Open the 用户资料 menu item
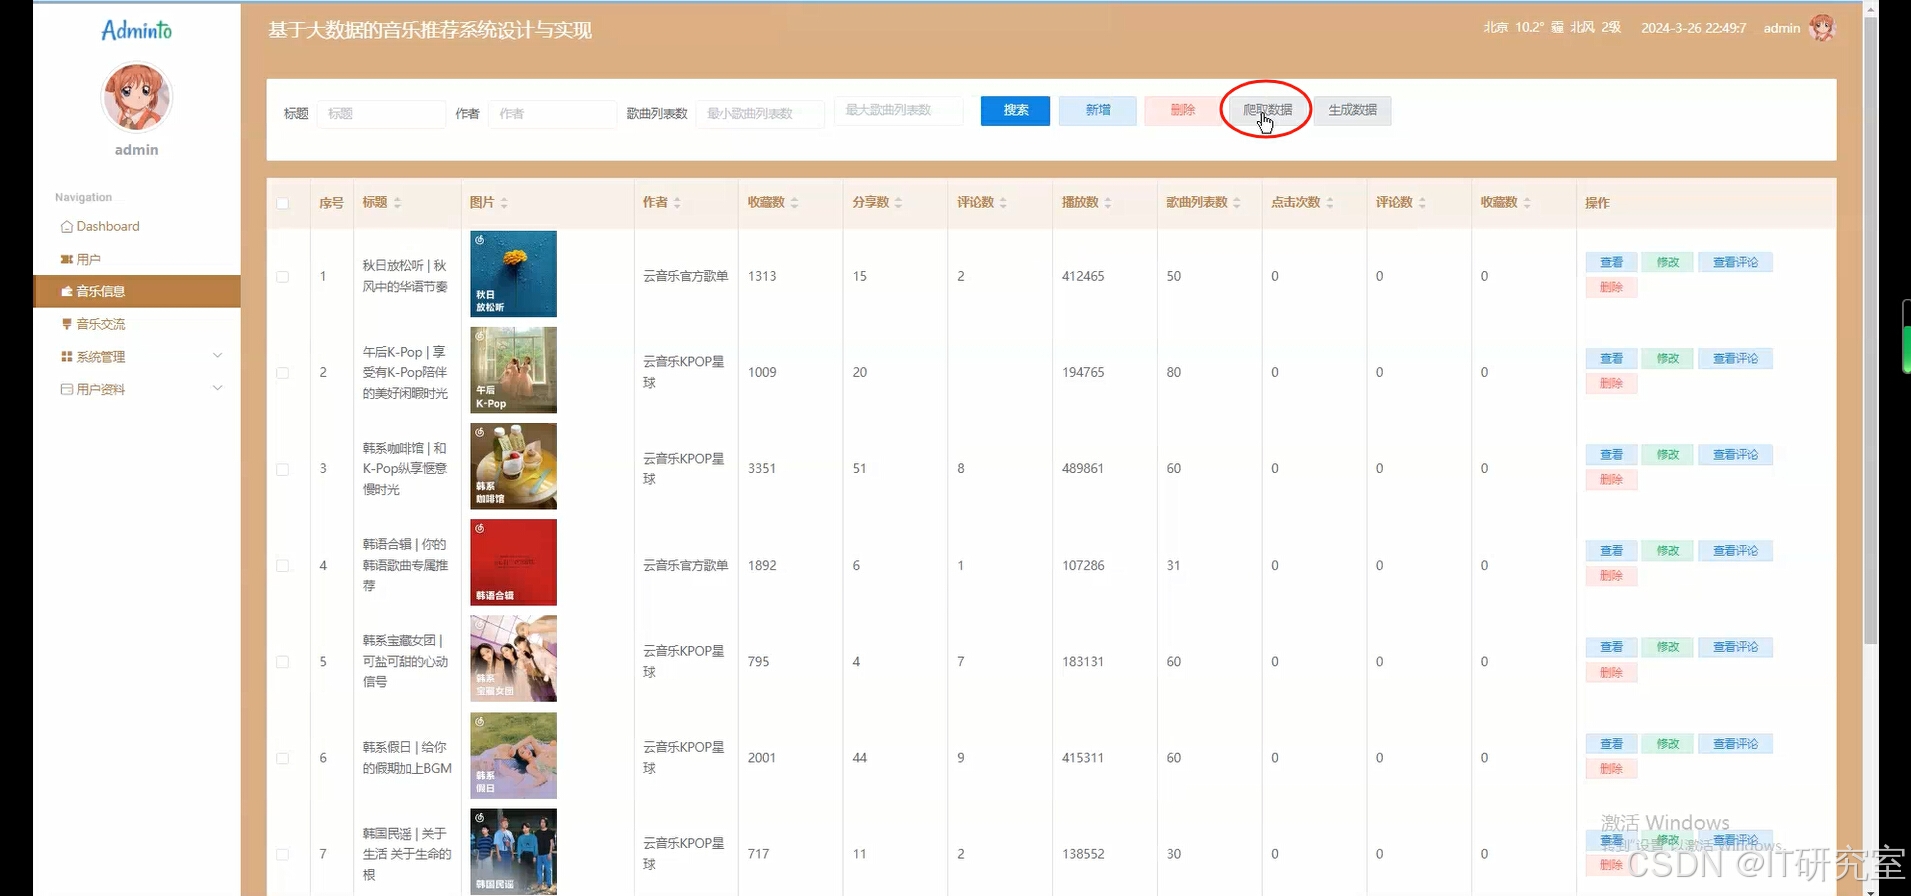 click(x=137, y=389)
